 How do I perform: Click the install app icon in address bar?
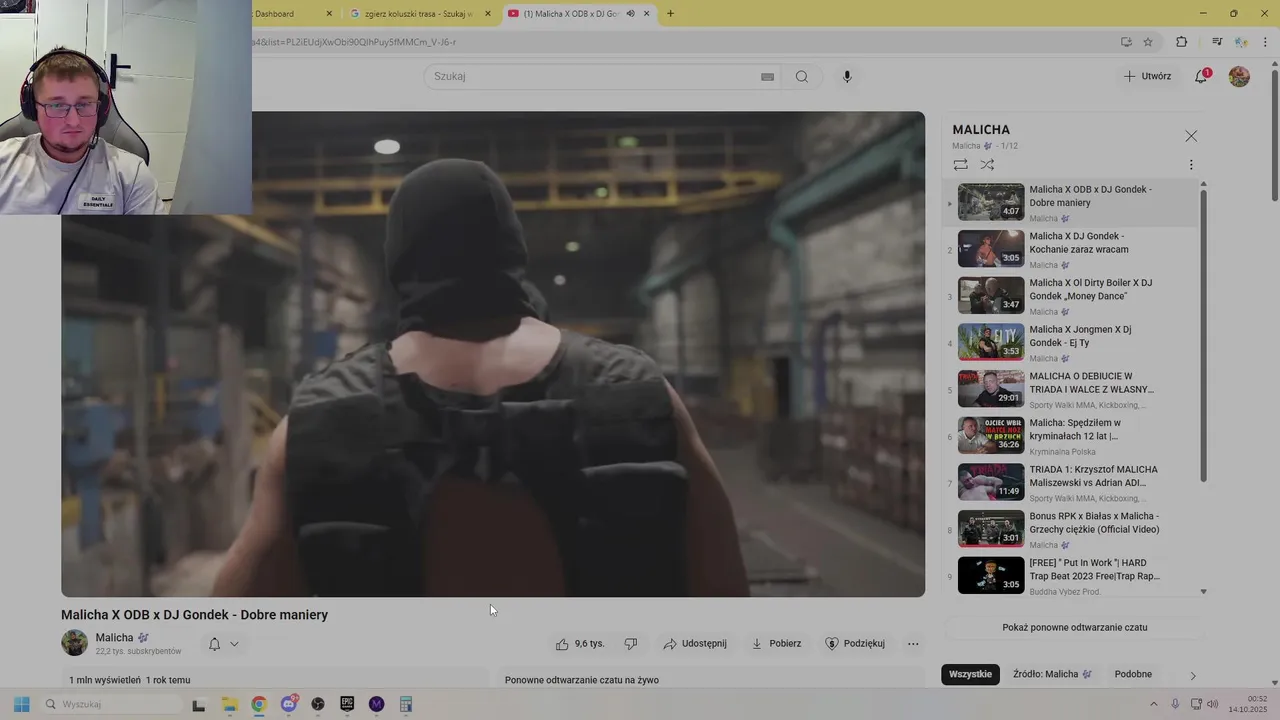coord(1126,42)
